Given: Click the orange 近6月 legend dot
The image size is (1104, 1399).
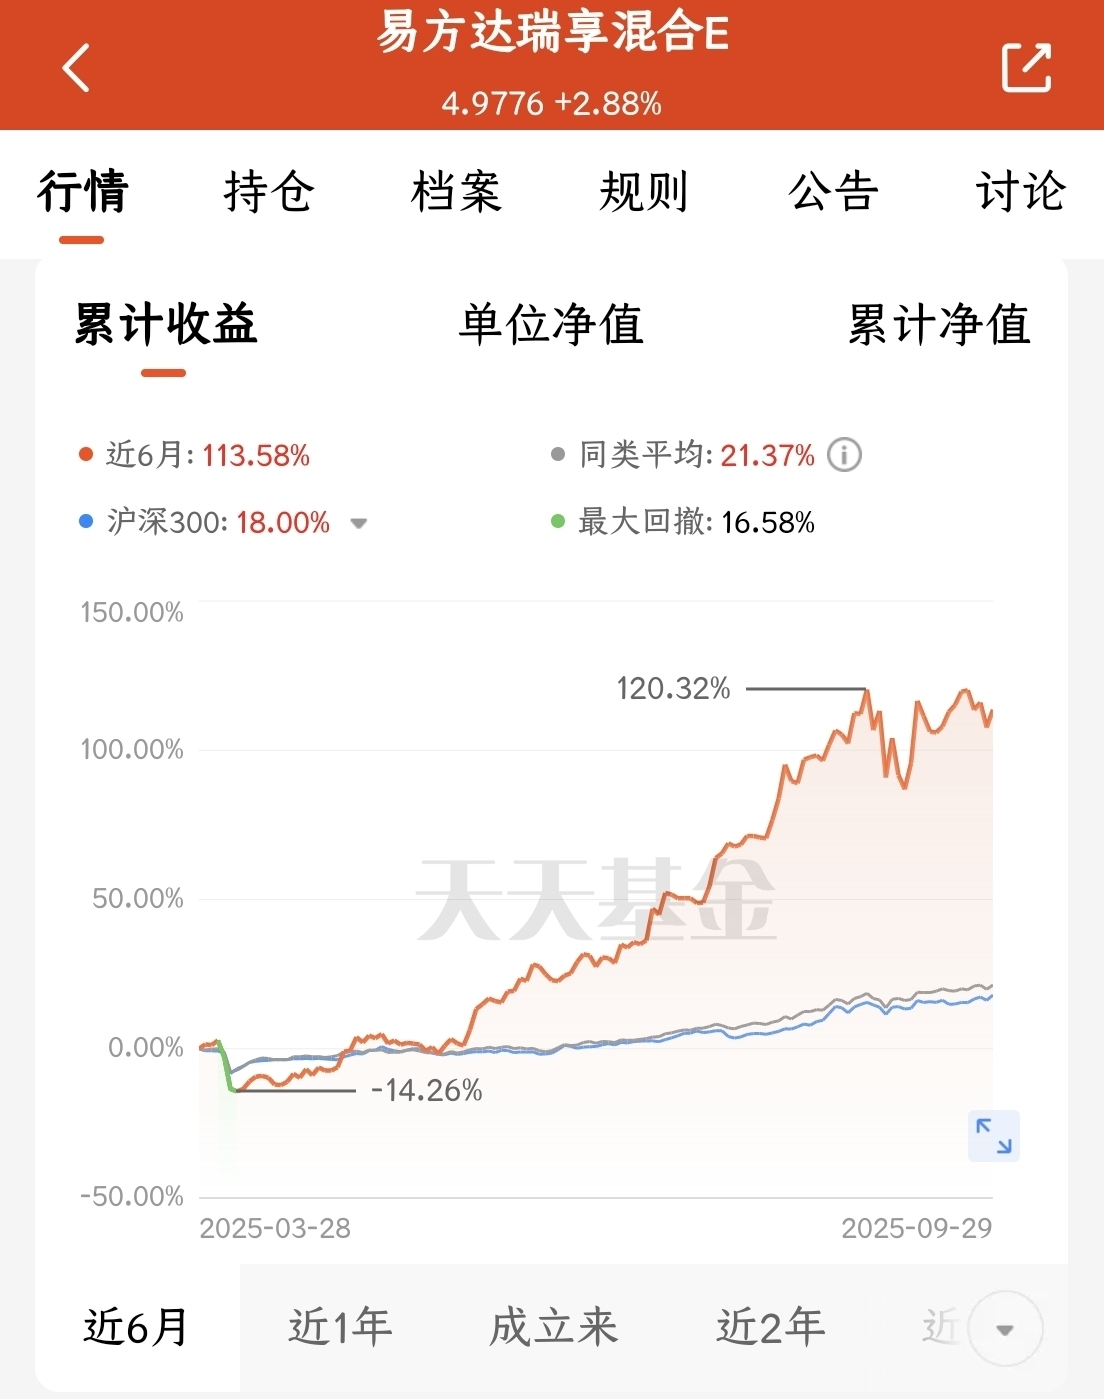Looking at the screenshot, I should (x=86, y=455).
